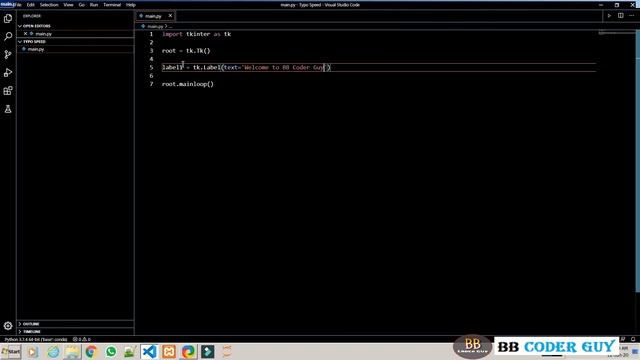
Task: Click line number 6 in the gutter
Action: click(151, 76)
